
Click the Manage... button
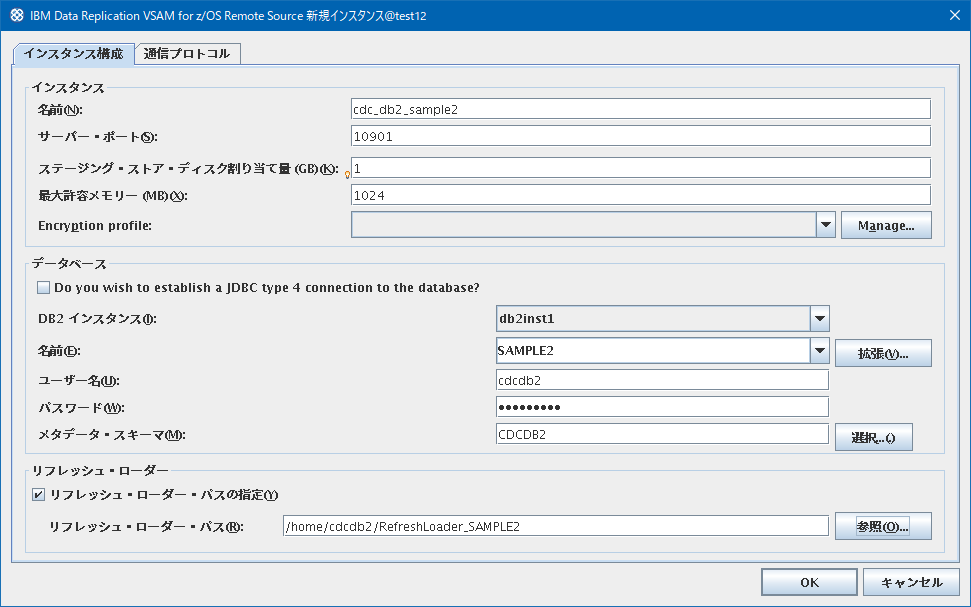click(x=886, y=225)
